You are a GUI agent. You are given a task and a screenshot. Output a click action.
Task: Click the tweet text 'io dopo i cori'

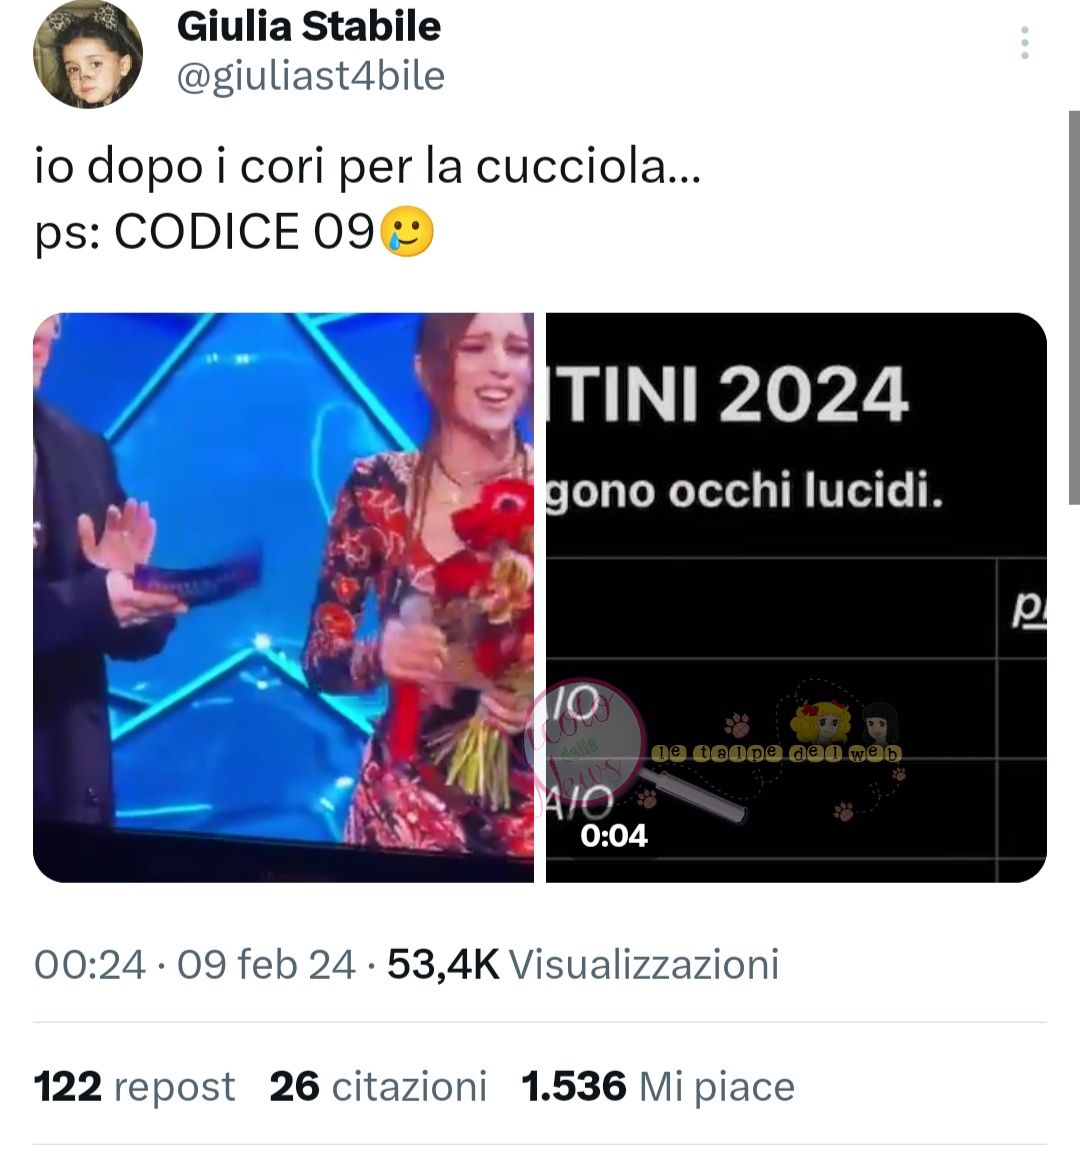(179, 166)
